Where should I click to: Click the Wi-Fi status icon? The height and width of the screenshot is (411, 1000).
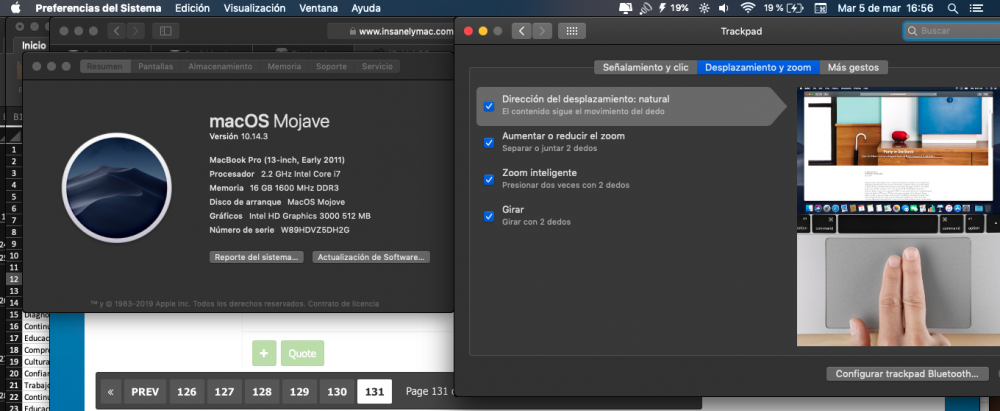point(747,8)
